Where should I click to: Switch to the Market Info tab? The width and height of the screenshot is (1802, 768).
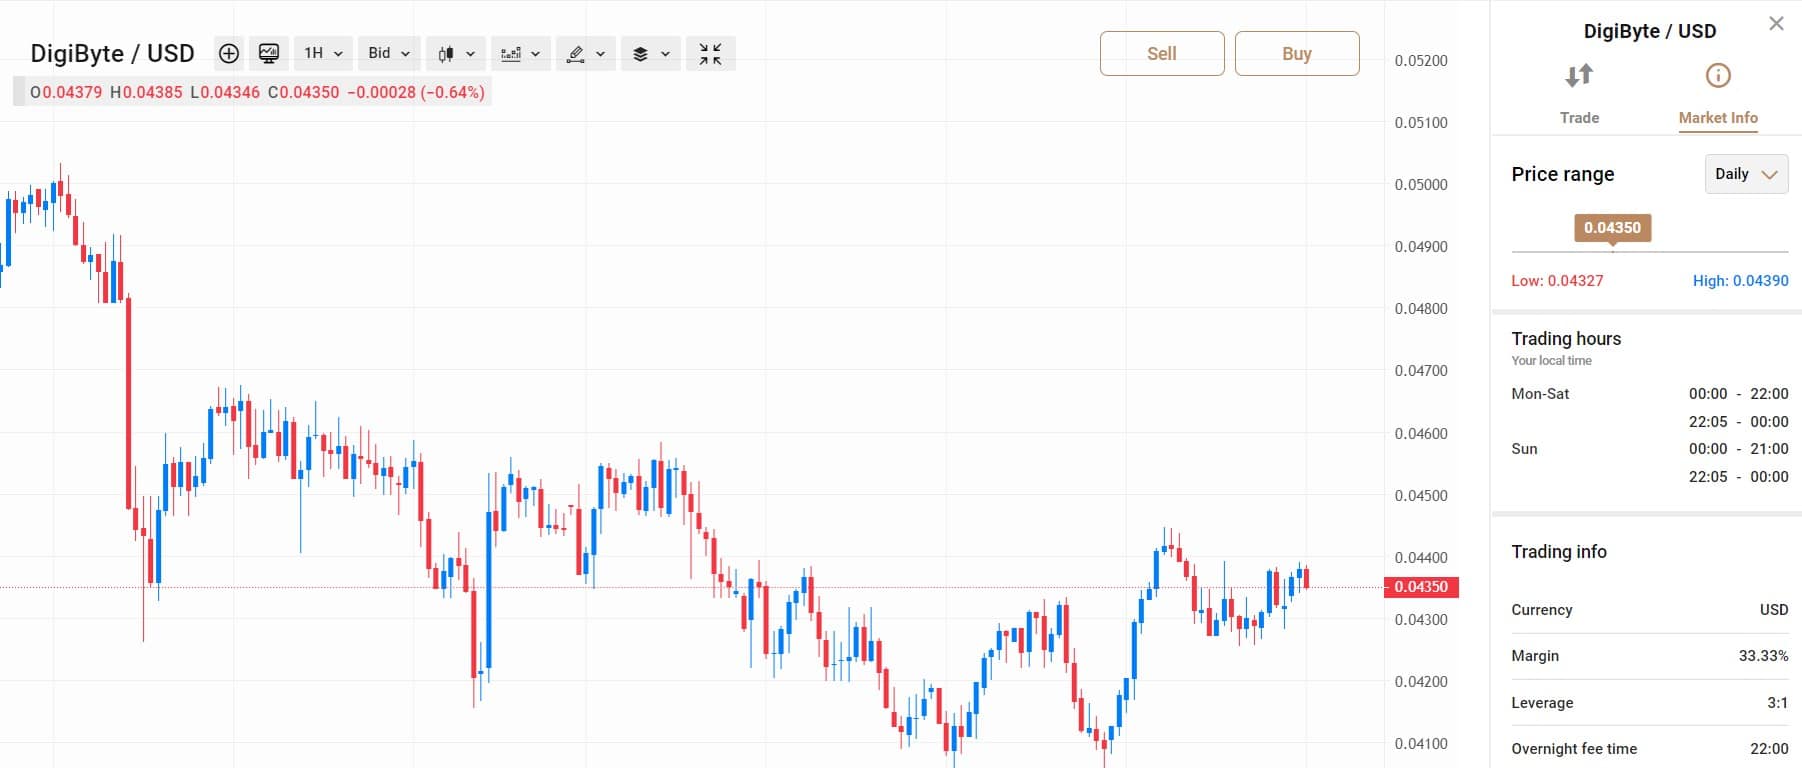point(1718,95)
